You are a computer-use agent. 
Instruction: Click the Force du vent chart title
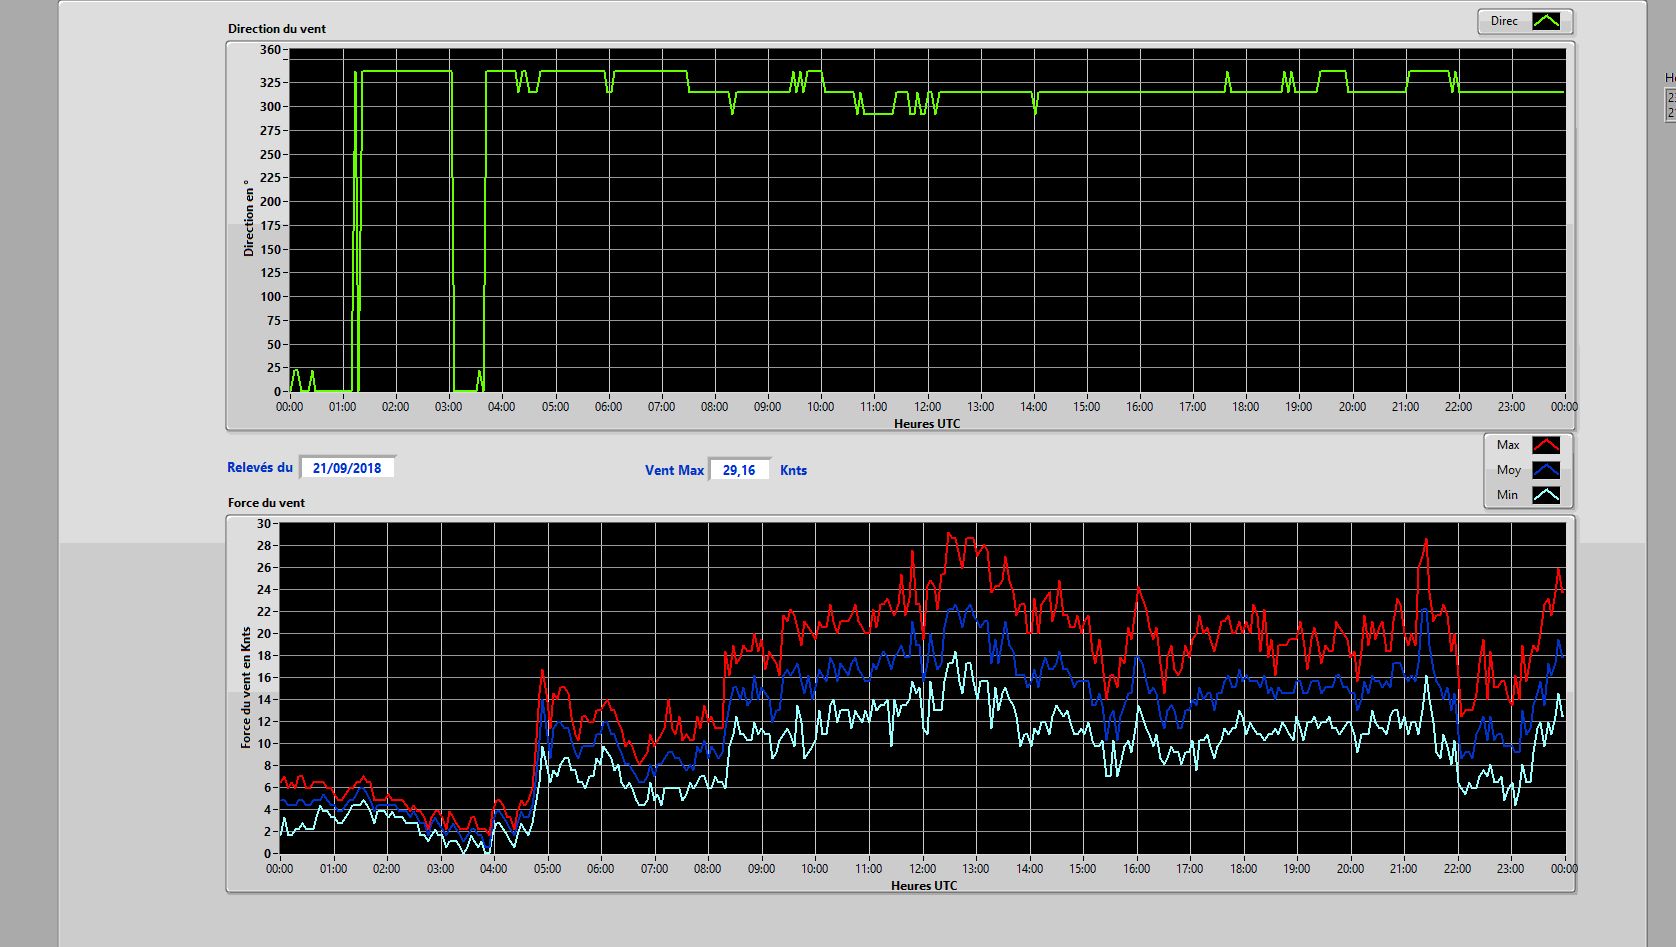266,502
